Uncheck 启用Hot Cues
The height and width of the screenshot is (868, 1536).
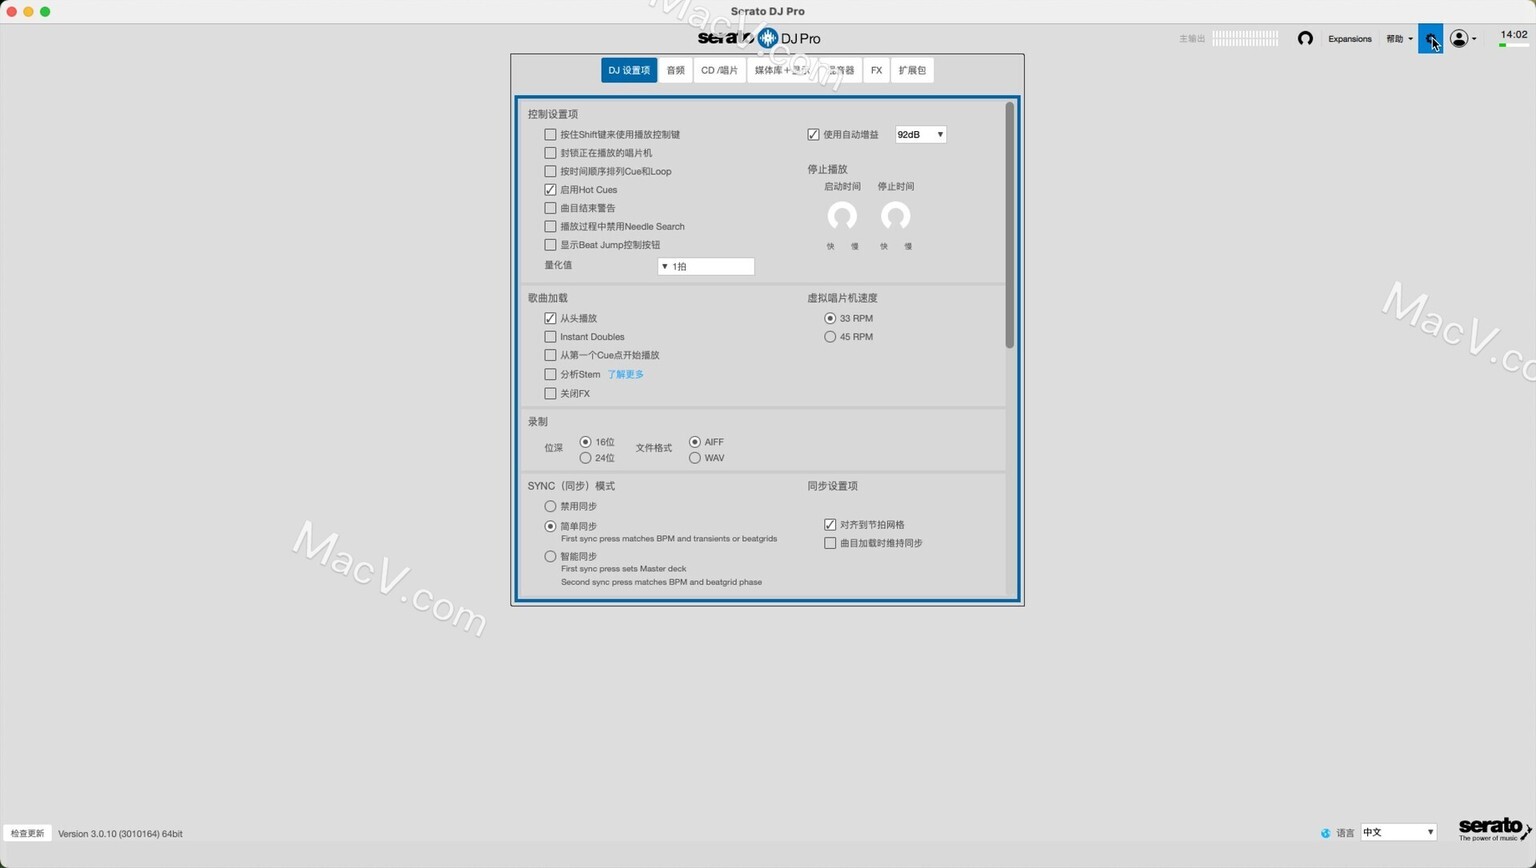(550, 189)
